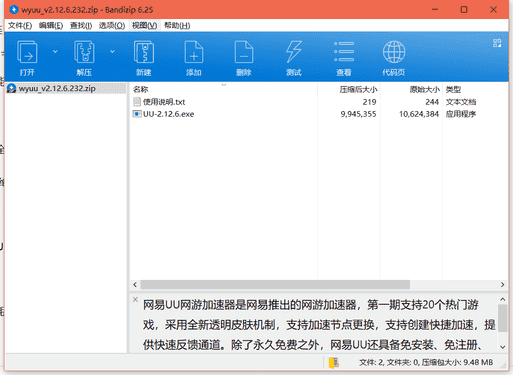Sort by the 类型 column header
The height and width of the screenshot is (375, 513).
click(x=453, y=89)
